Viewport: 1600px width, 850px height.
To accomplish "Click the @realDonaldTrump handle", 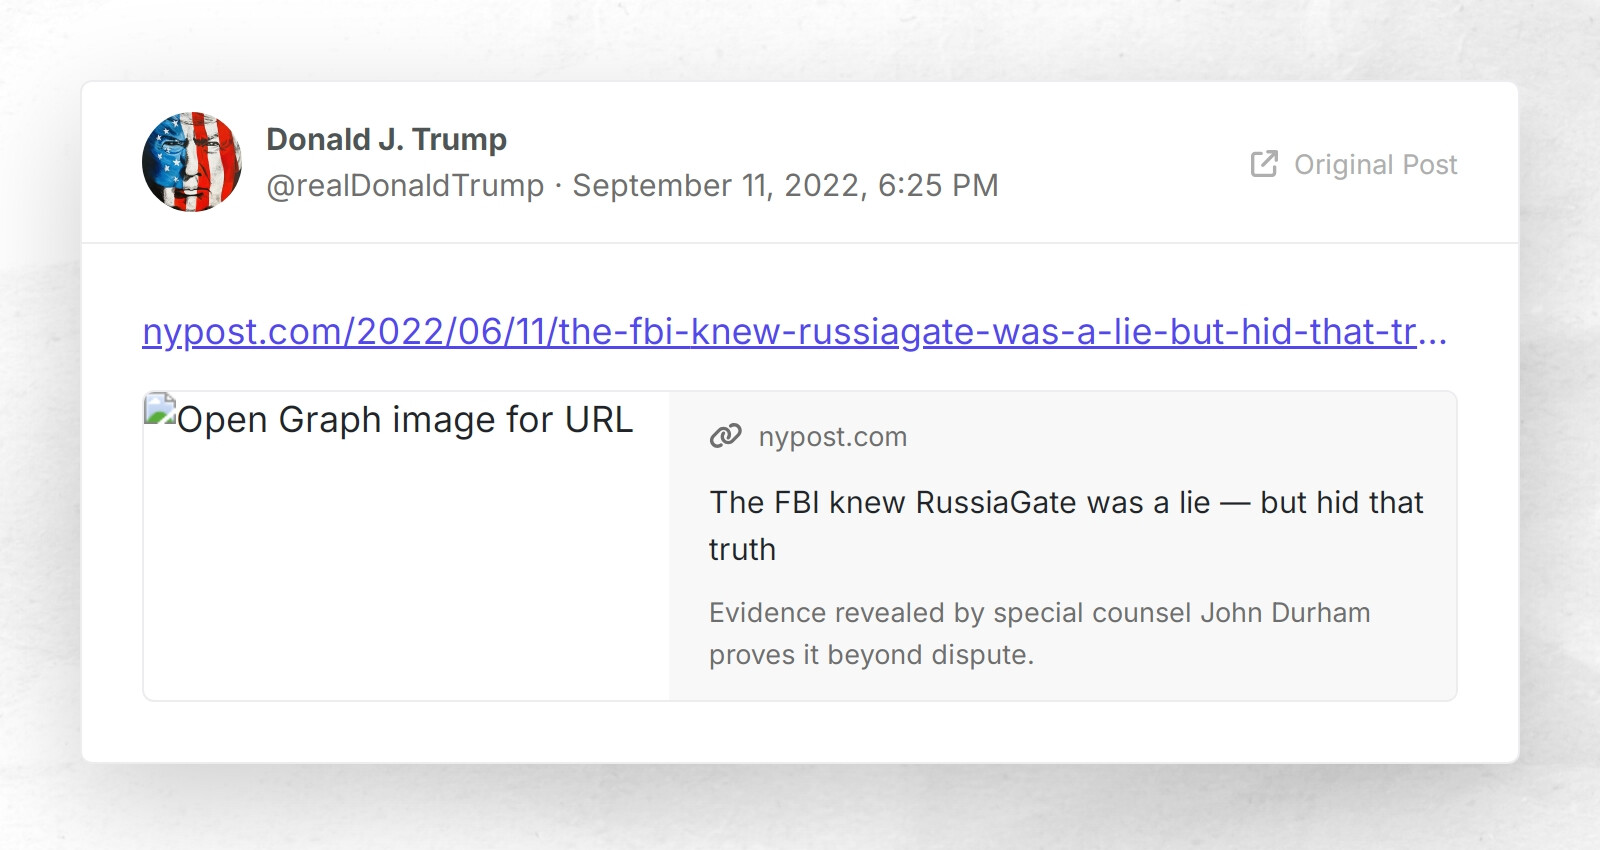I will (x=405, y=185).
